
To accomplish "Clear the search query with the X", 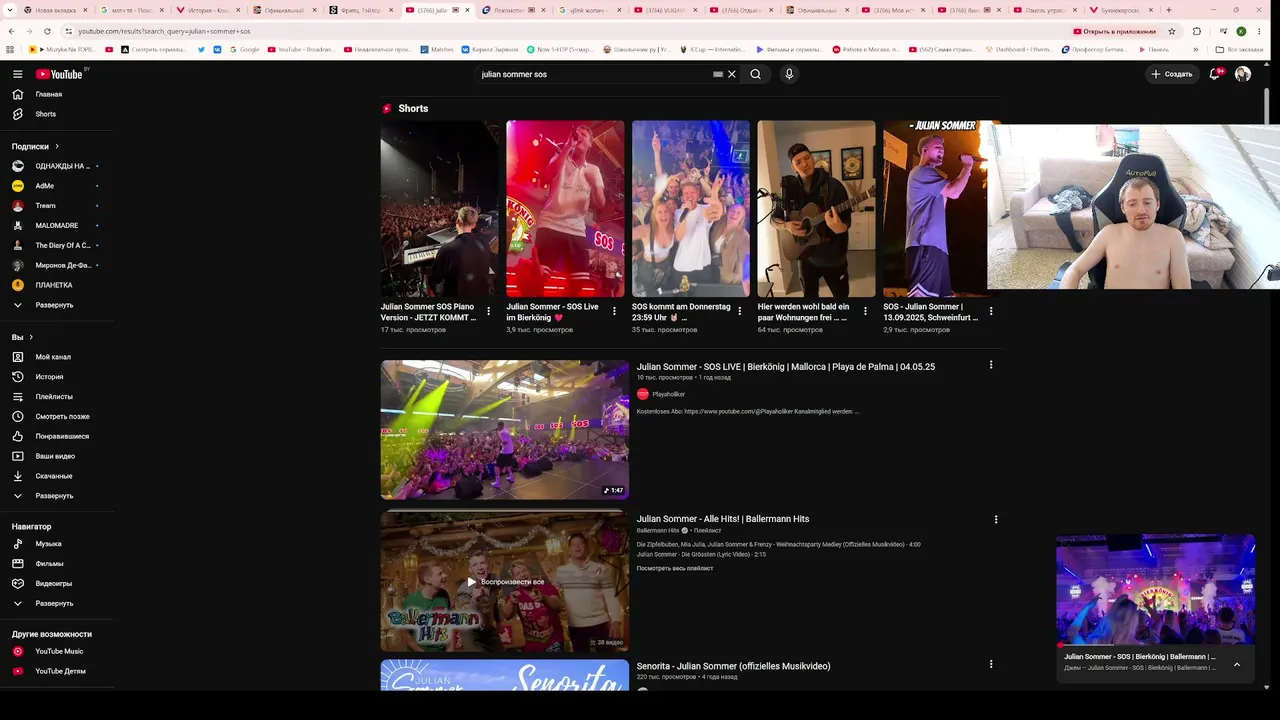I will [732, 74].
